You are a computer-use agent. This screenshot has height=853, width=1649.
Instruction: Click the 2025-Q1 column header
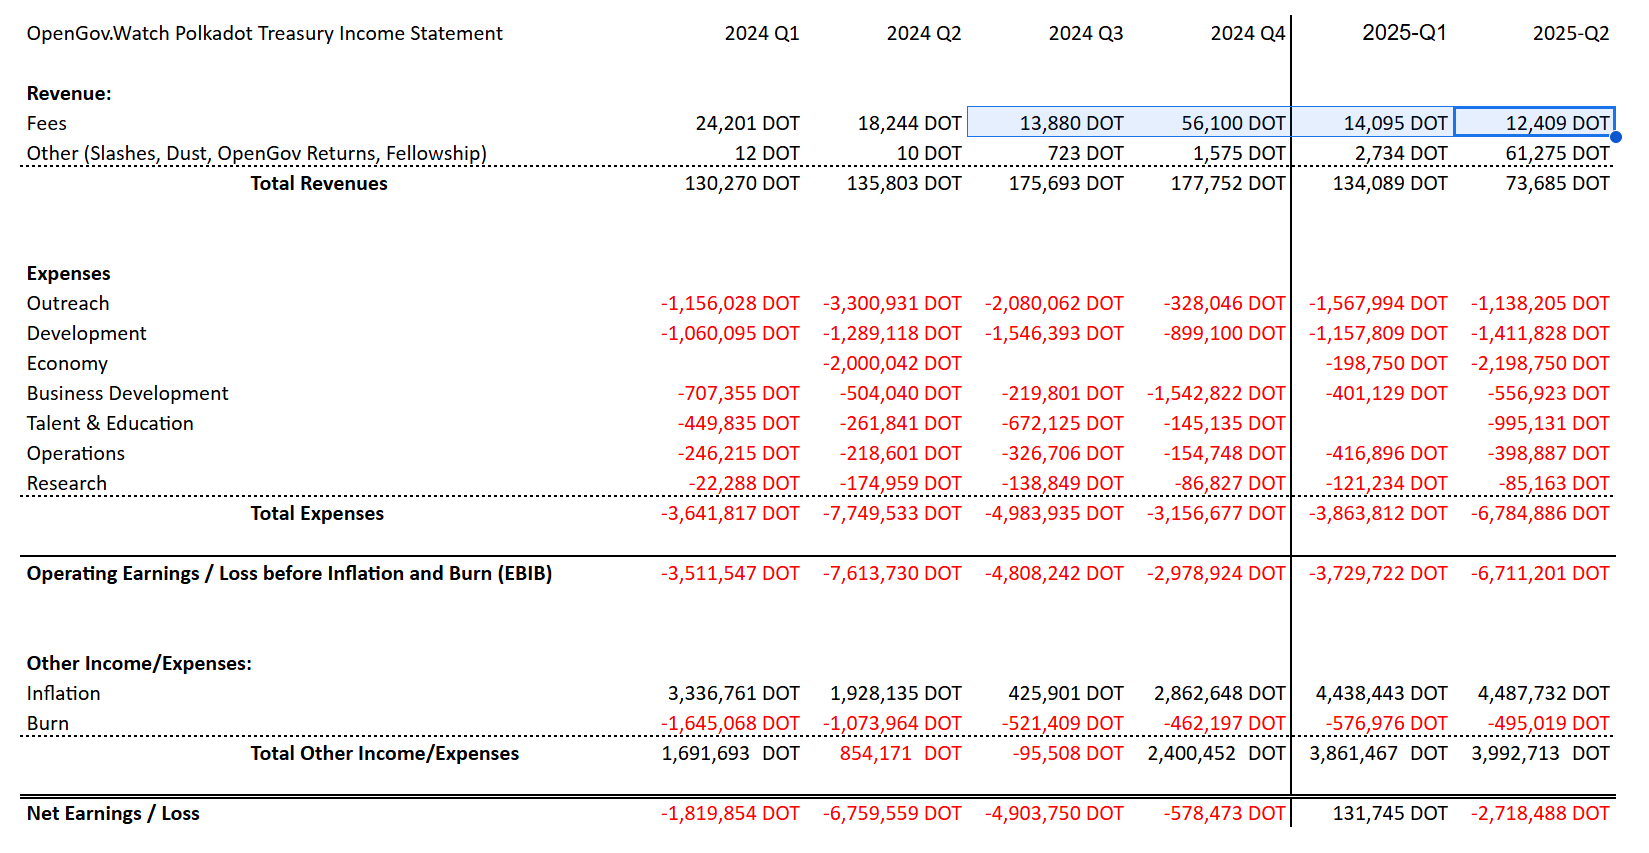pos(1404,33)
